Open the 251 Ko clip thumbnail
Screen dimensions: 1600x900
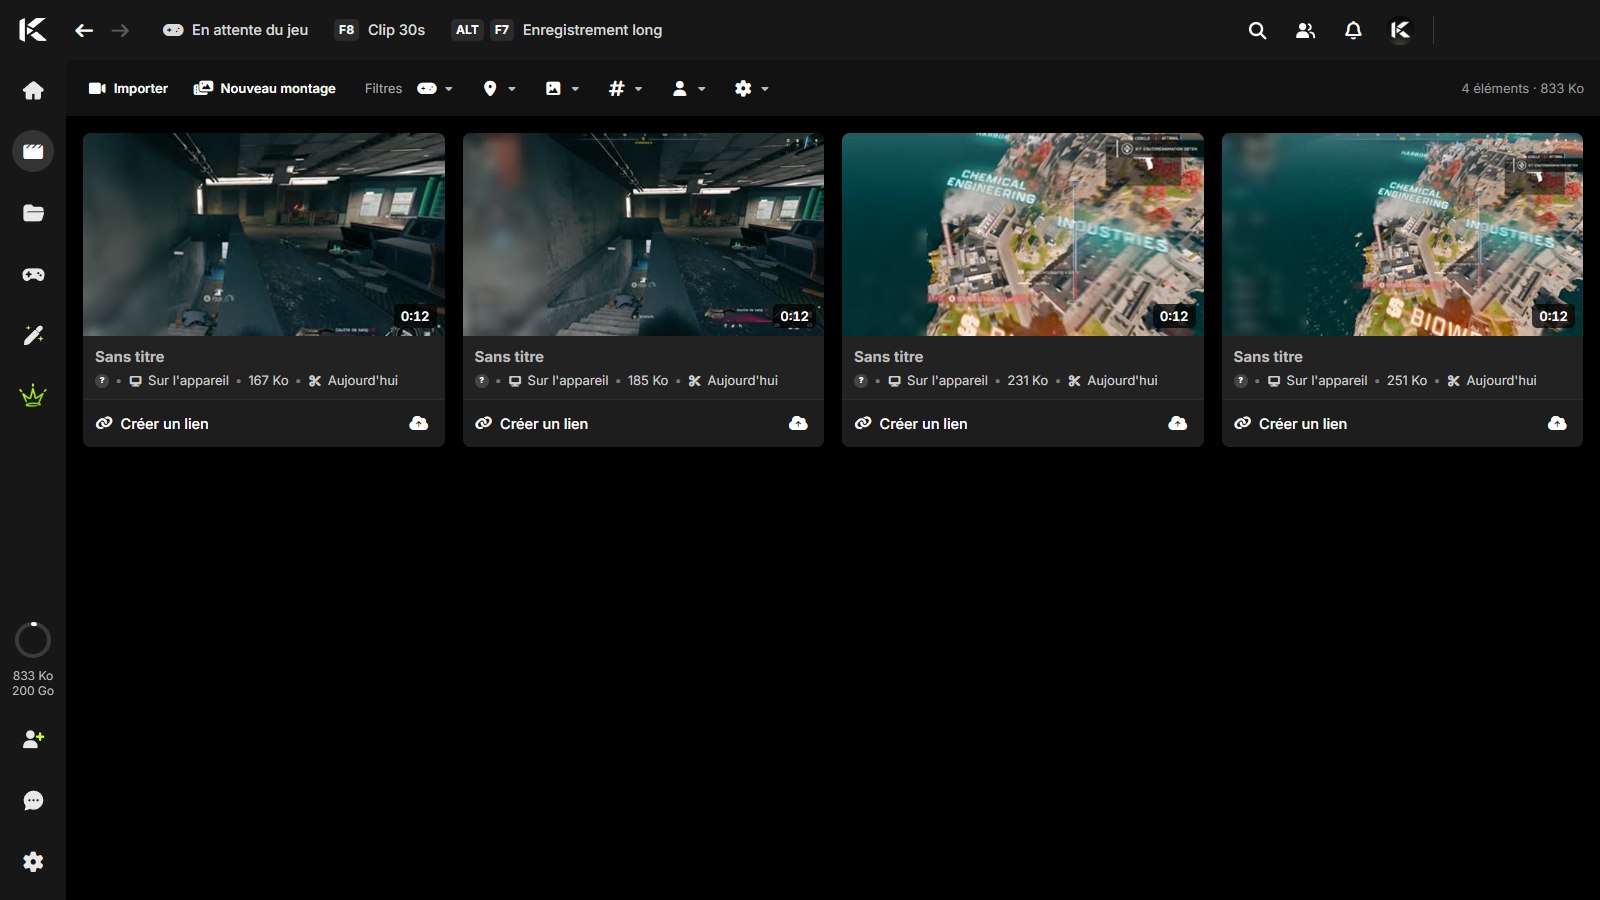[x=1402, y=235]
